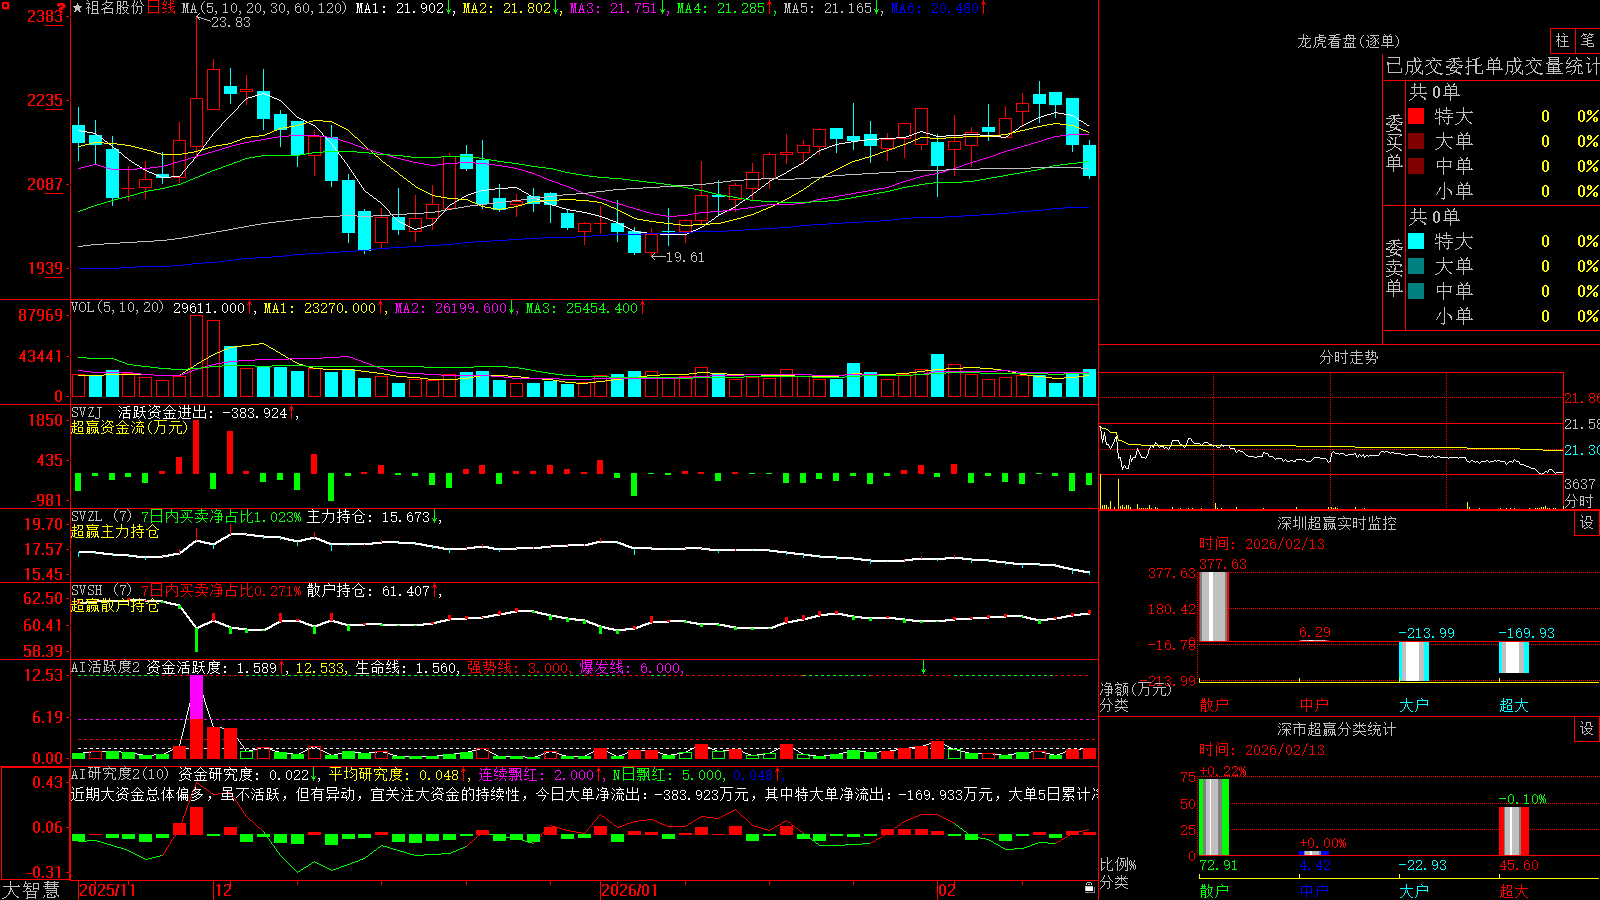Click the 超大 bar showing -169.93

click(x=1514, y=657)
